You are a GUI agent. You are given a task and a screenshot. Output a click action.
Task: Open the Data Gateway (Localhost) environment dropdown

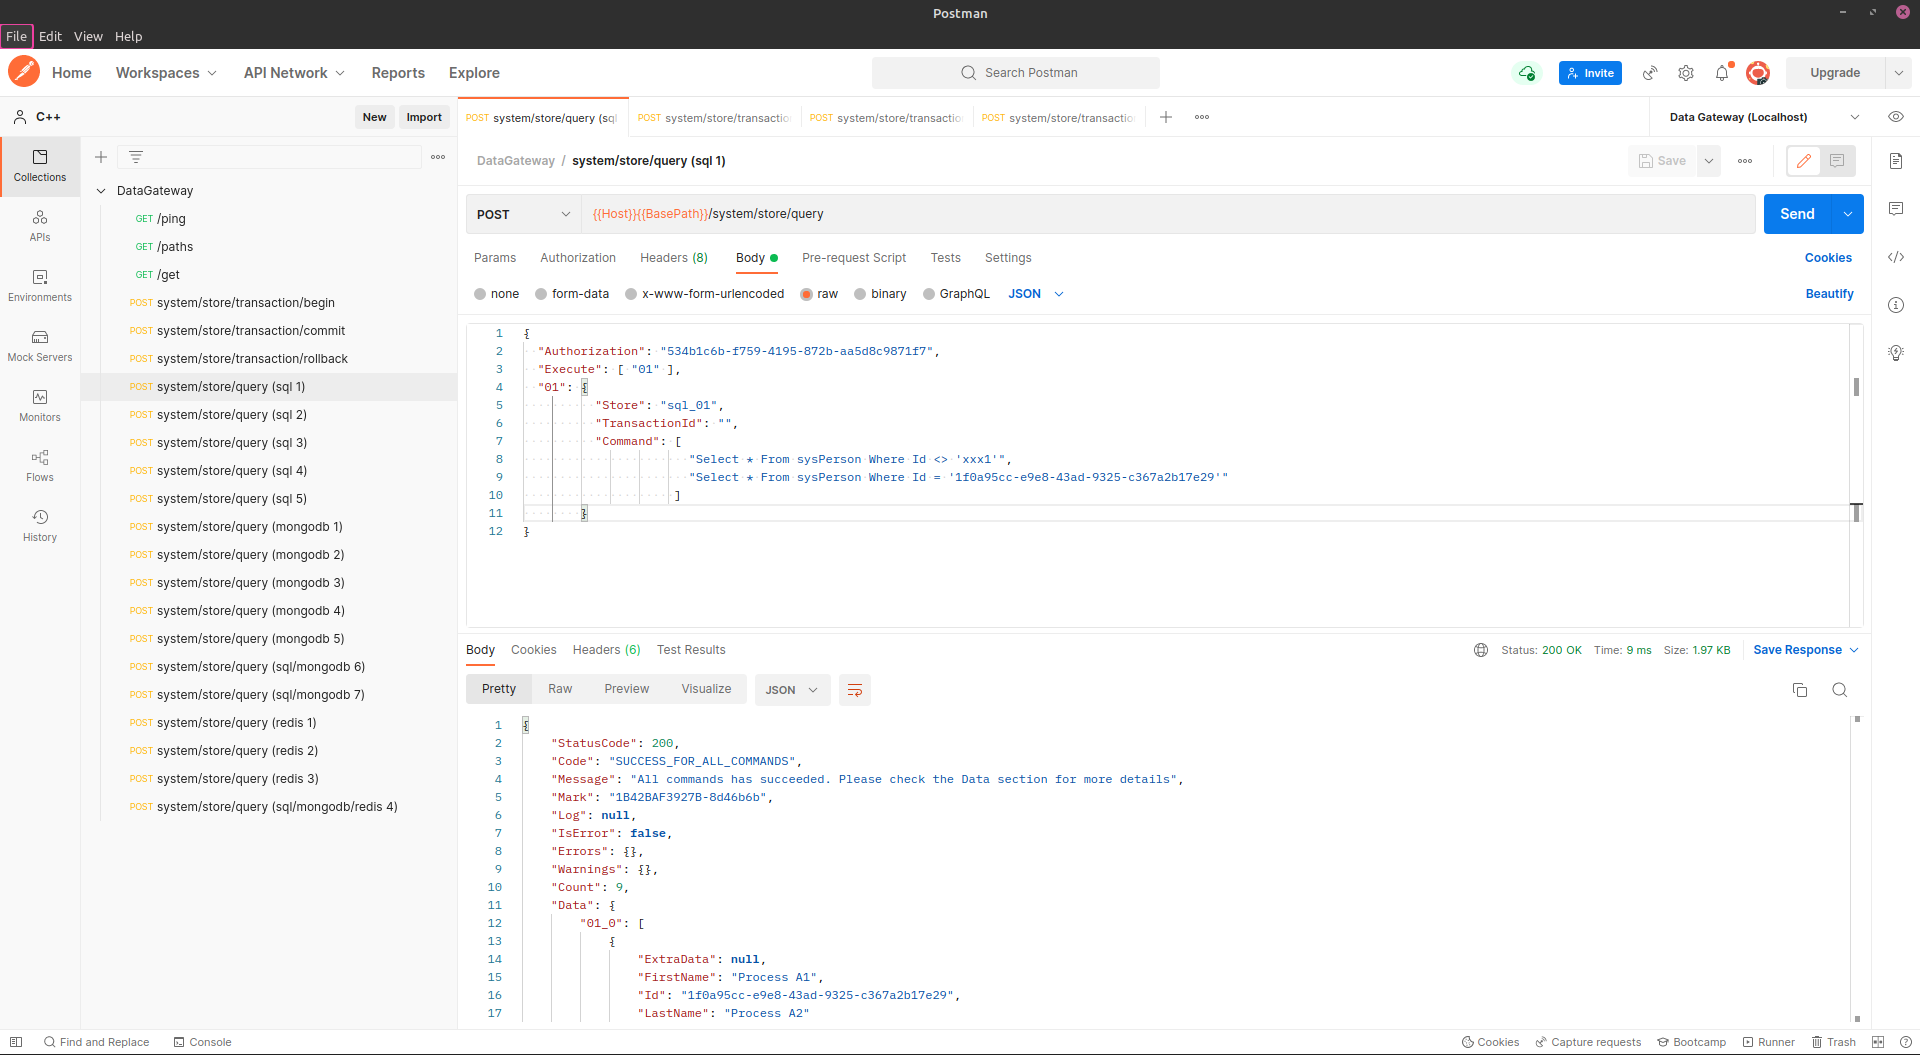pyautogui.click(x=1764, y=117)
